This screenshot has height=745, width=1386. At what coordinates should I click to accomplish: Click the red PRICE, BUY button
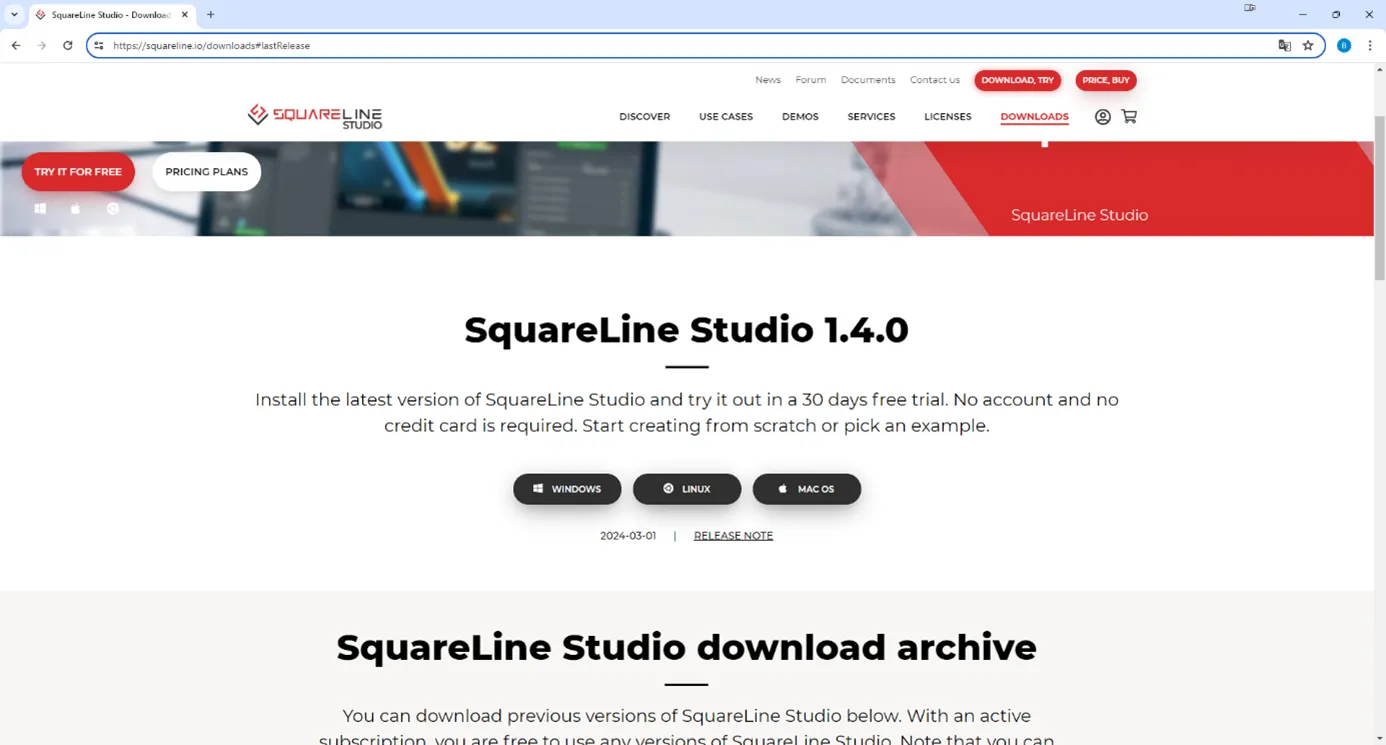[1106, 80]
